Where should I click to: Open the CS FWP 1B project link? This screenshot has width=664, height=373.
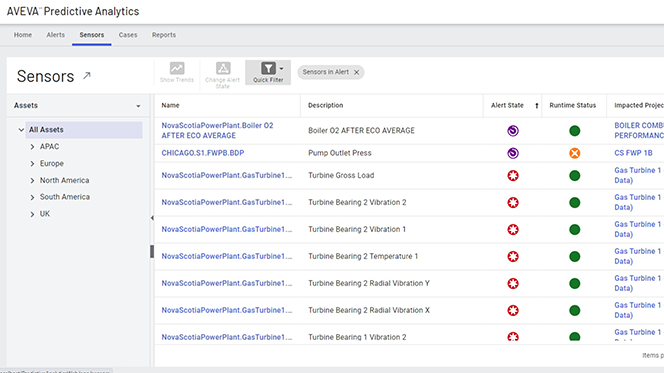coord(633,153)
